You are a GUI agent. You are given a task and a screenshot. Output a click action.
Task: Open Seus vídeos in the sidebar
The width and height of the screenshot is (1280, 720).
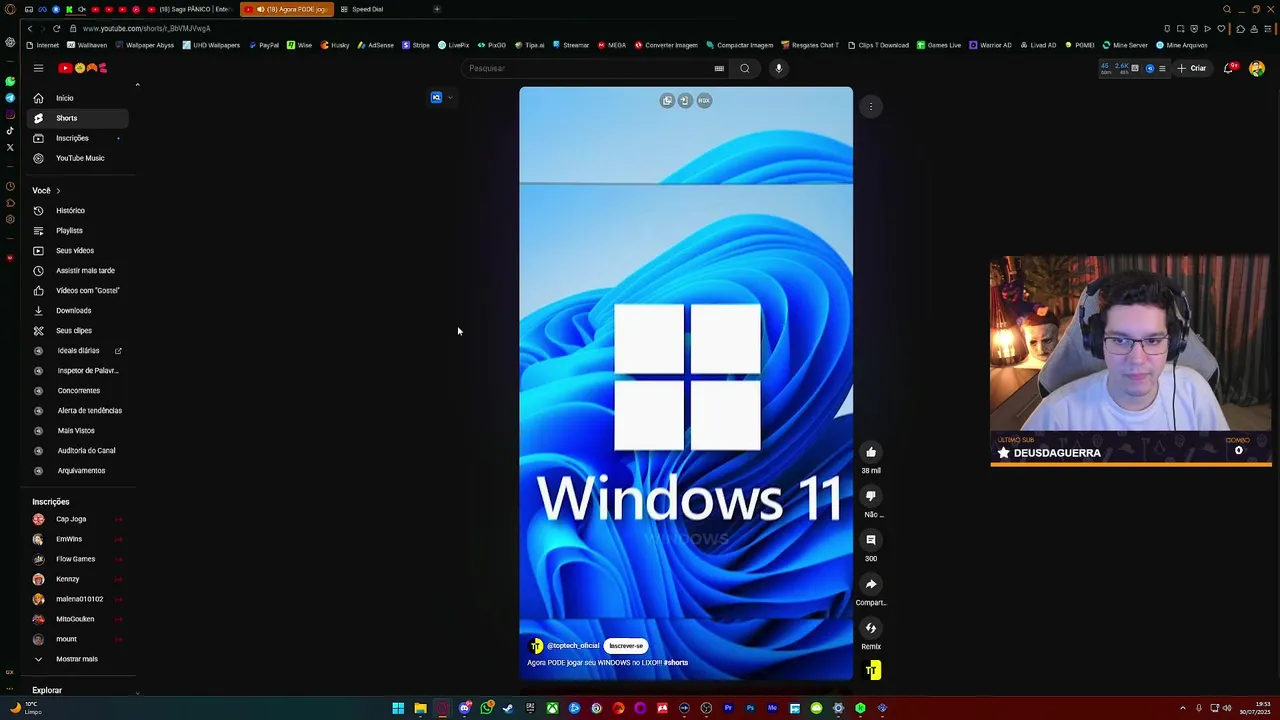pos(77,250)
